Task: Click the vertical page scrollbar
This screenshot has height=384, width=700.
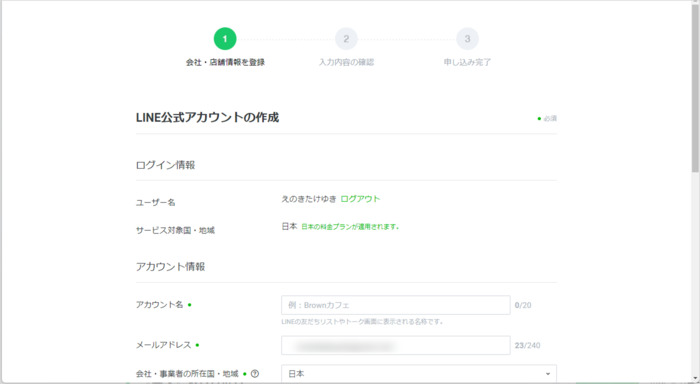Action: coord(695,89)
